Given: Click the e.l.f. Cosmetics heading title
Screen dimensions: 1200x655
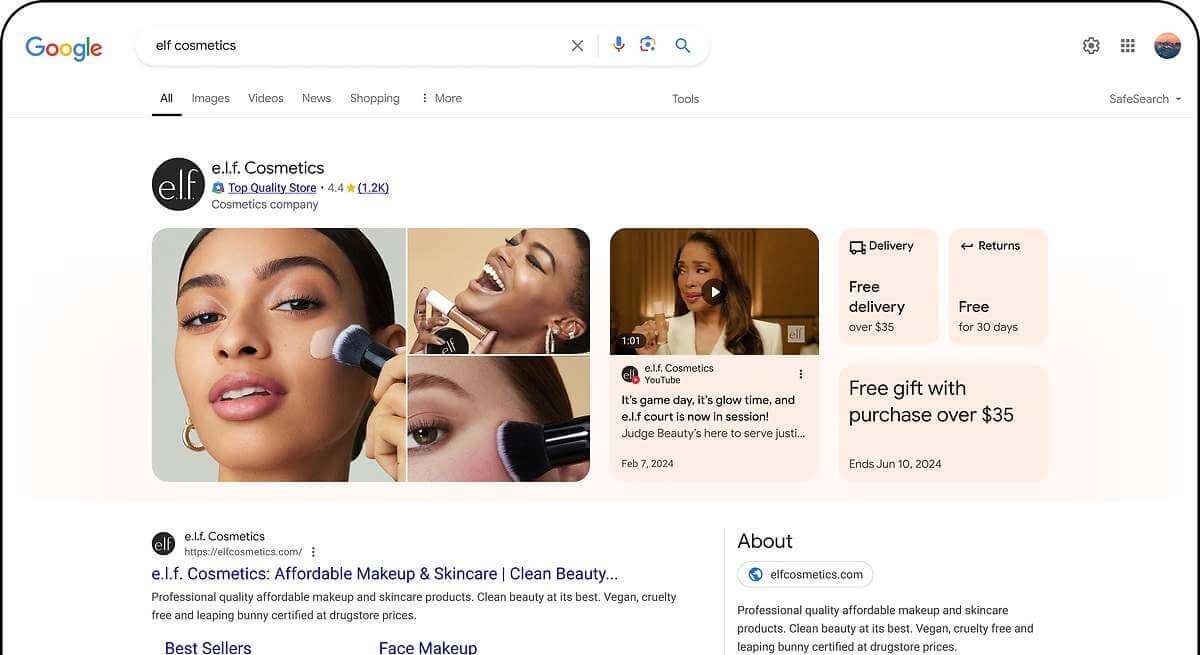Looking at the screenshot, I should click(x=268, y=168).
